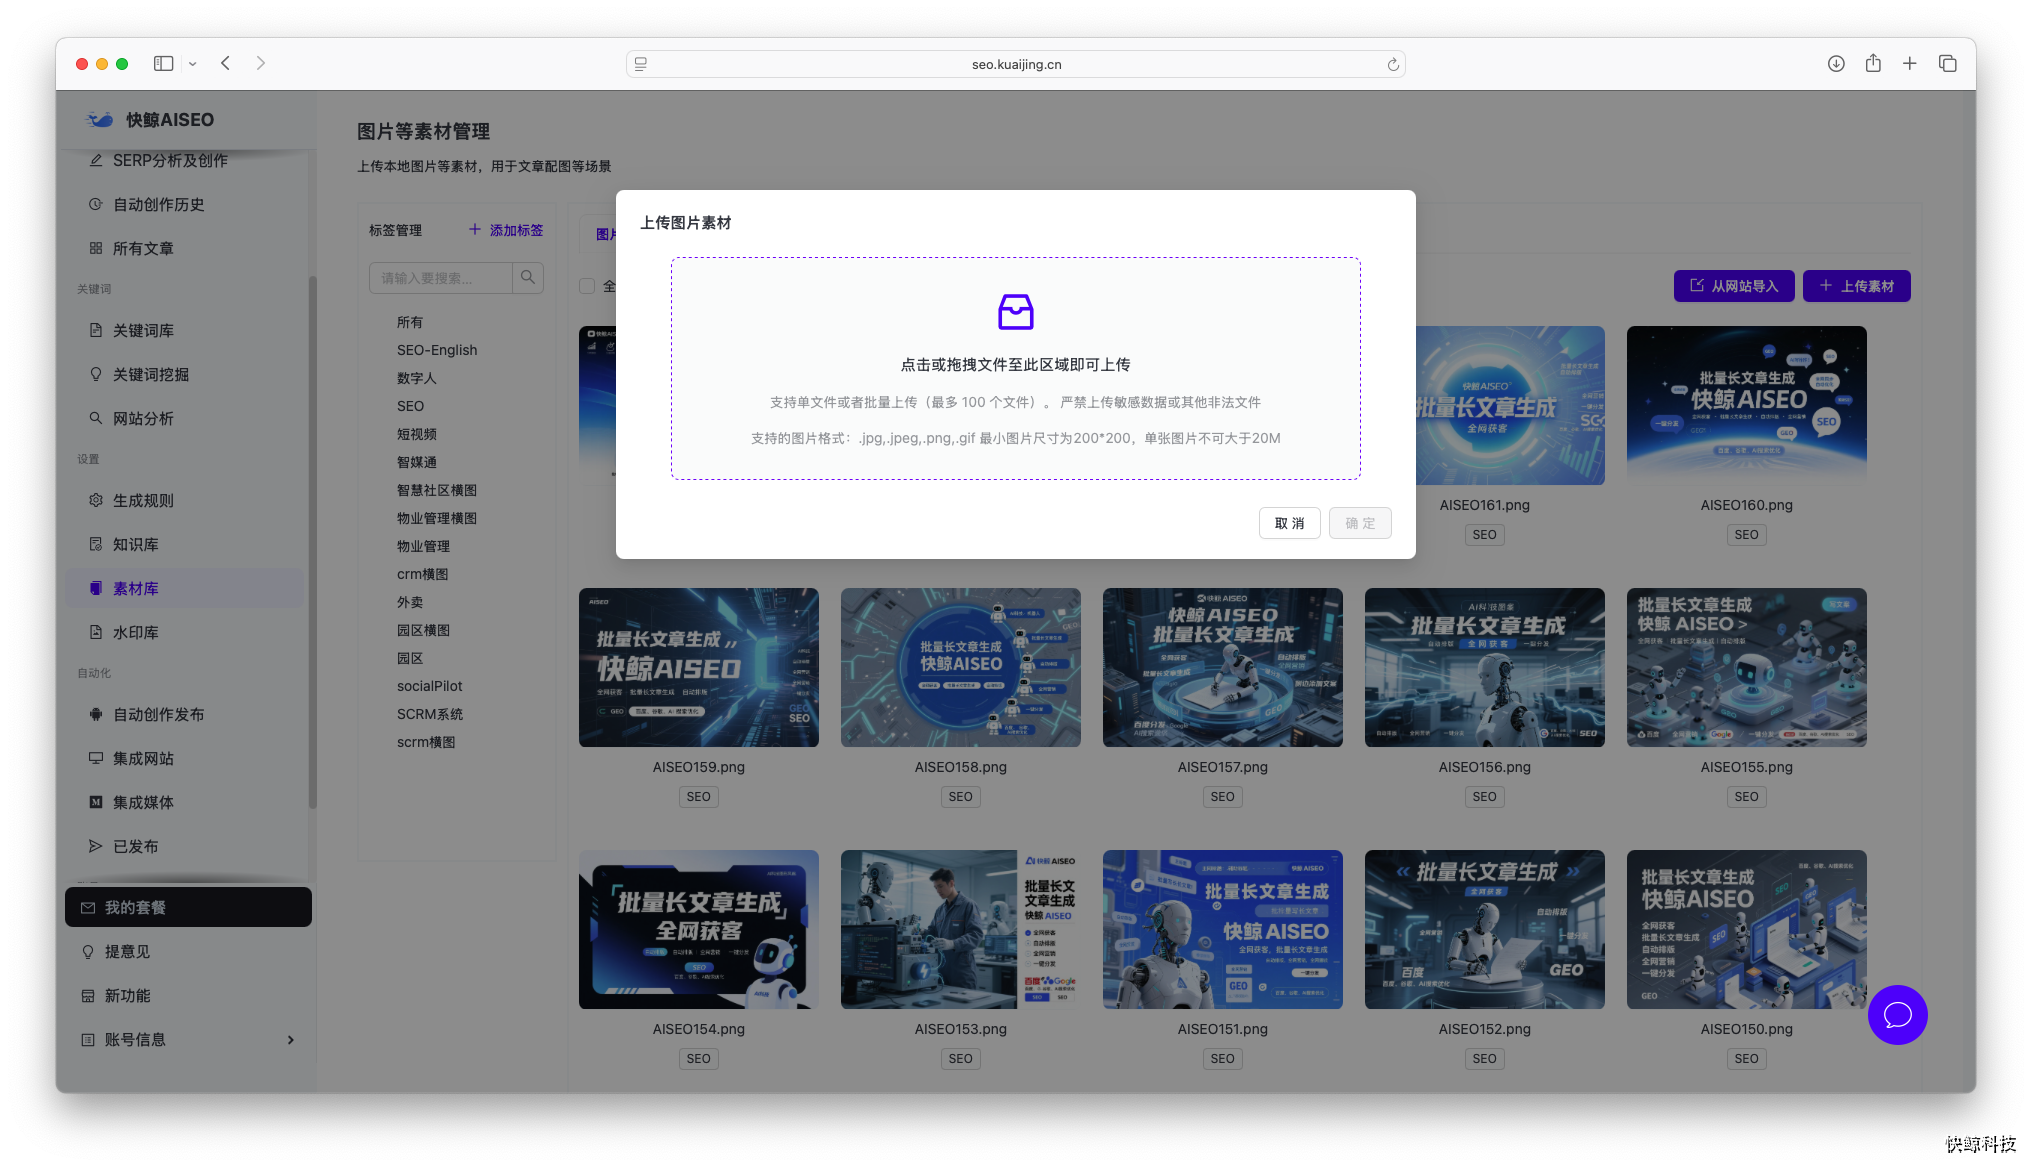Click the 我的套餐 envelope icon

pos(88,908)
